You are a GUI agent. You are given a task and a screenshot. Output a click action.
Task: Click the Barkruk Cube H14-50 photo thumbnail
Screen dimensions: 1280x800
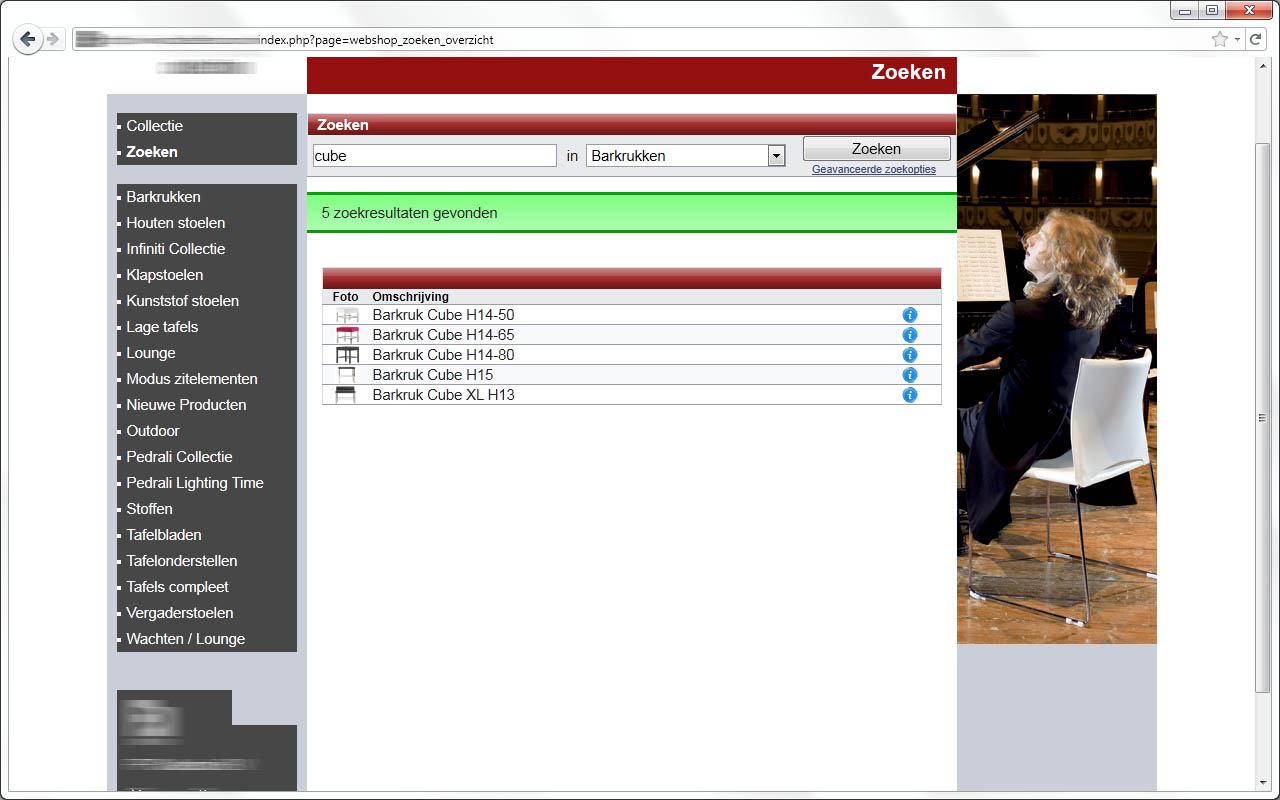click(346, 315)
